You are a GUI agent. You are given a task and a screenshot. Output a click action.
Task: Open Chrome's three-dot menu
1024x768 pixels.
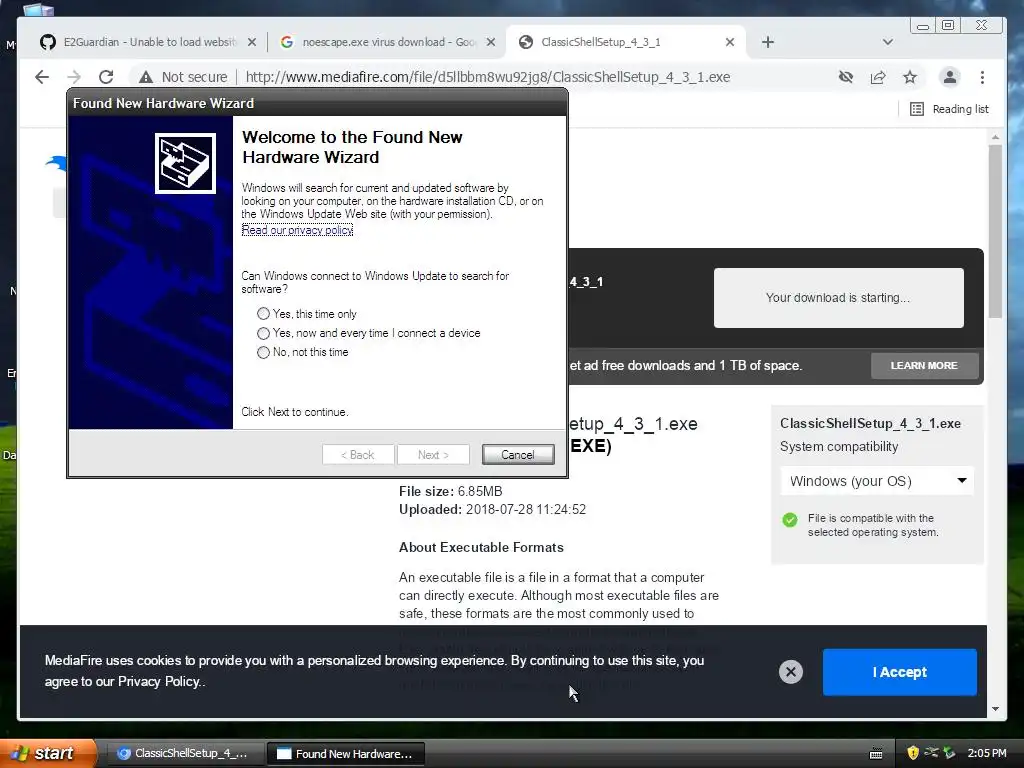[982, 77]
